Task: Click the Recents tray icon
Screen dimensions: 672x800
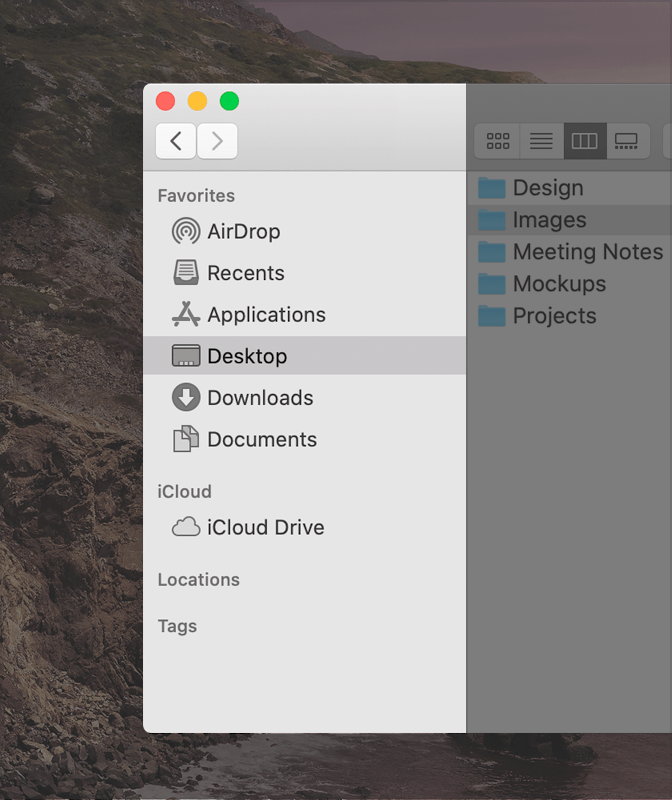Action: 186,272
